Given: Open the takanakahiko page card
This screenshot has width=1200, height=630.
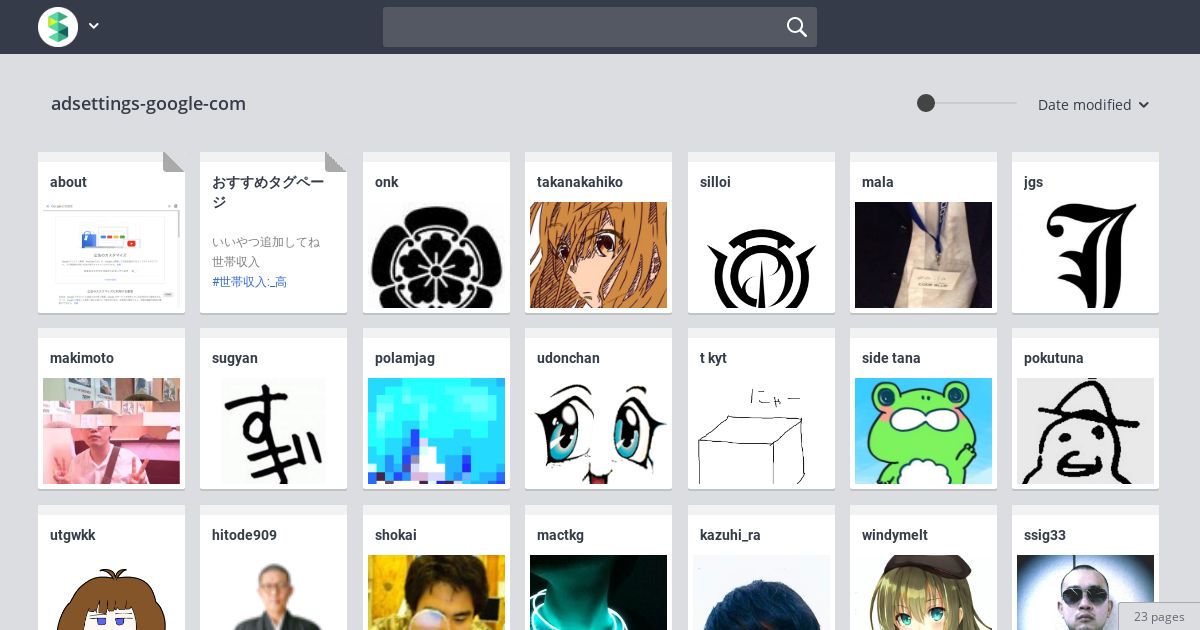Looking at the screenshot, I should click(598, 232).
